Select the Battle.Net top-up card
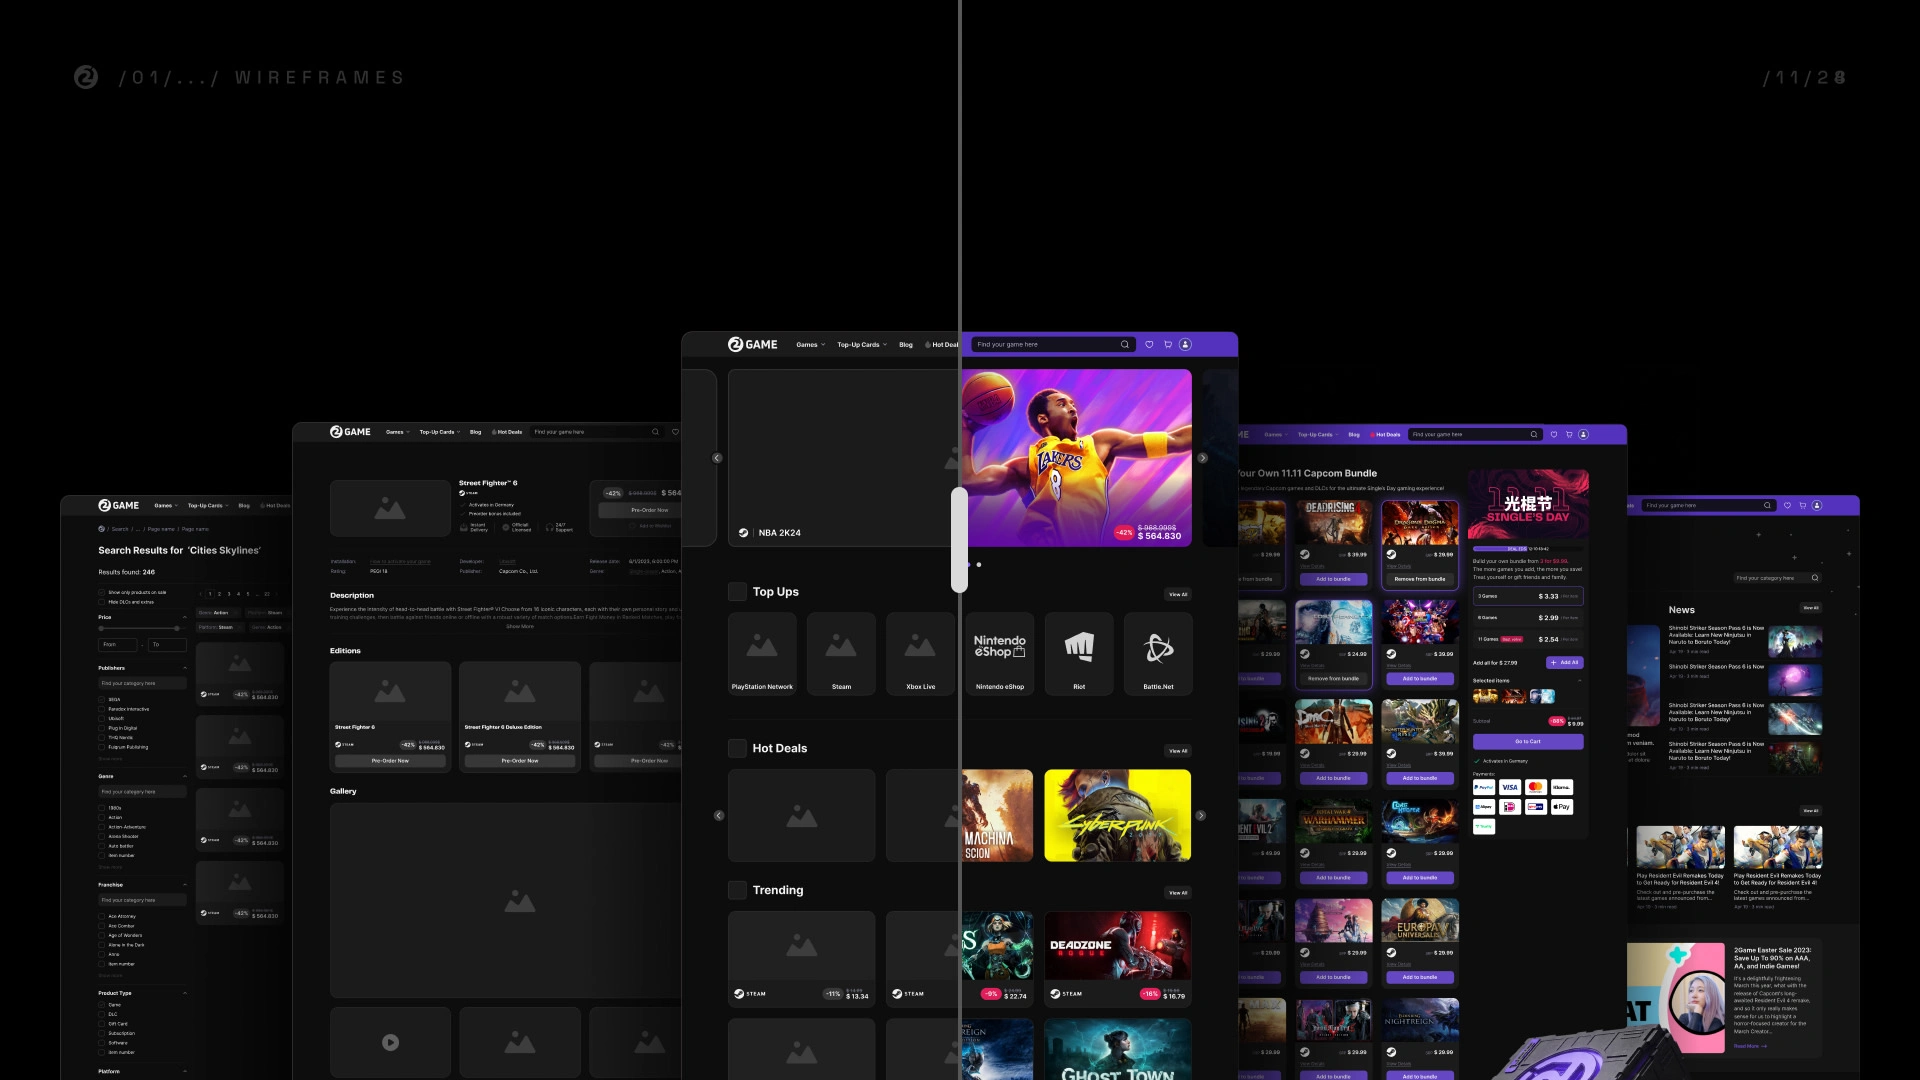Image resolution: width=1920 pixels, height=1080 pixels. click(1158, 653)
